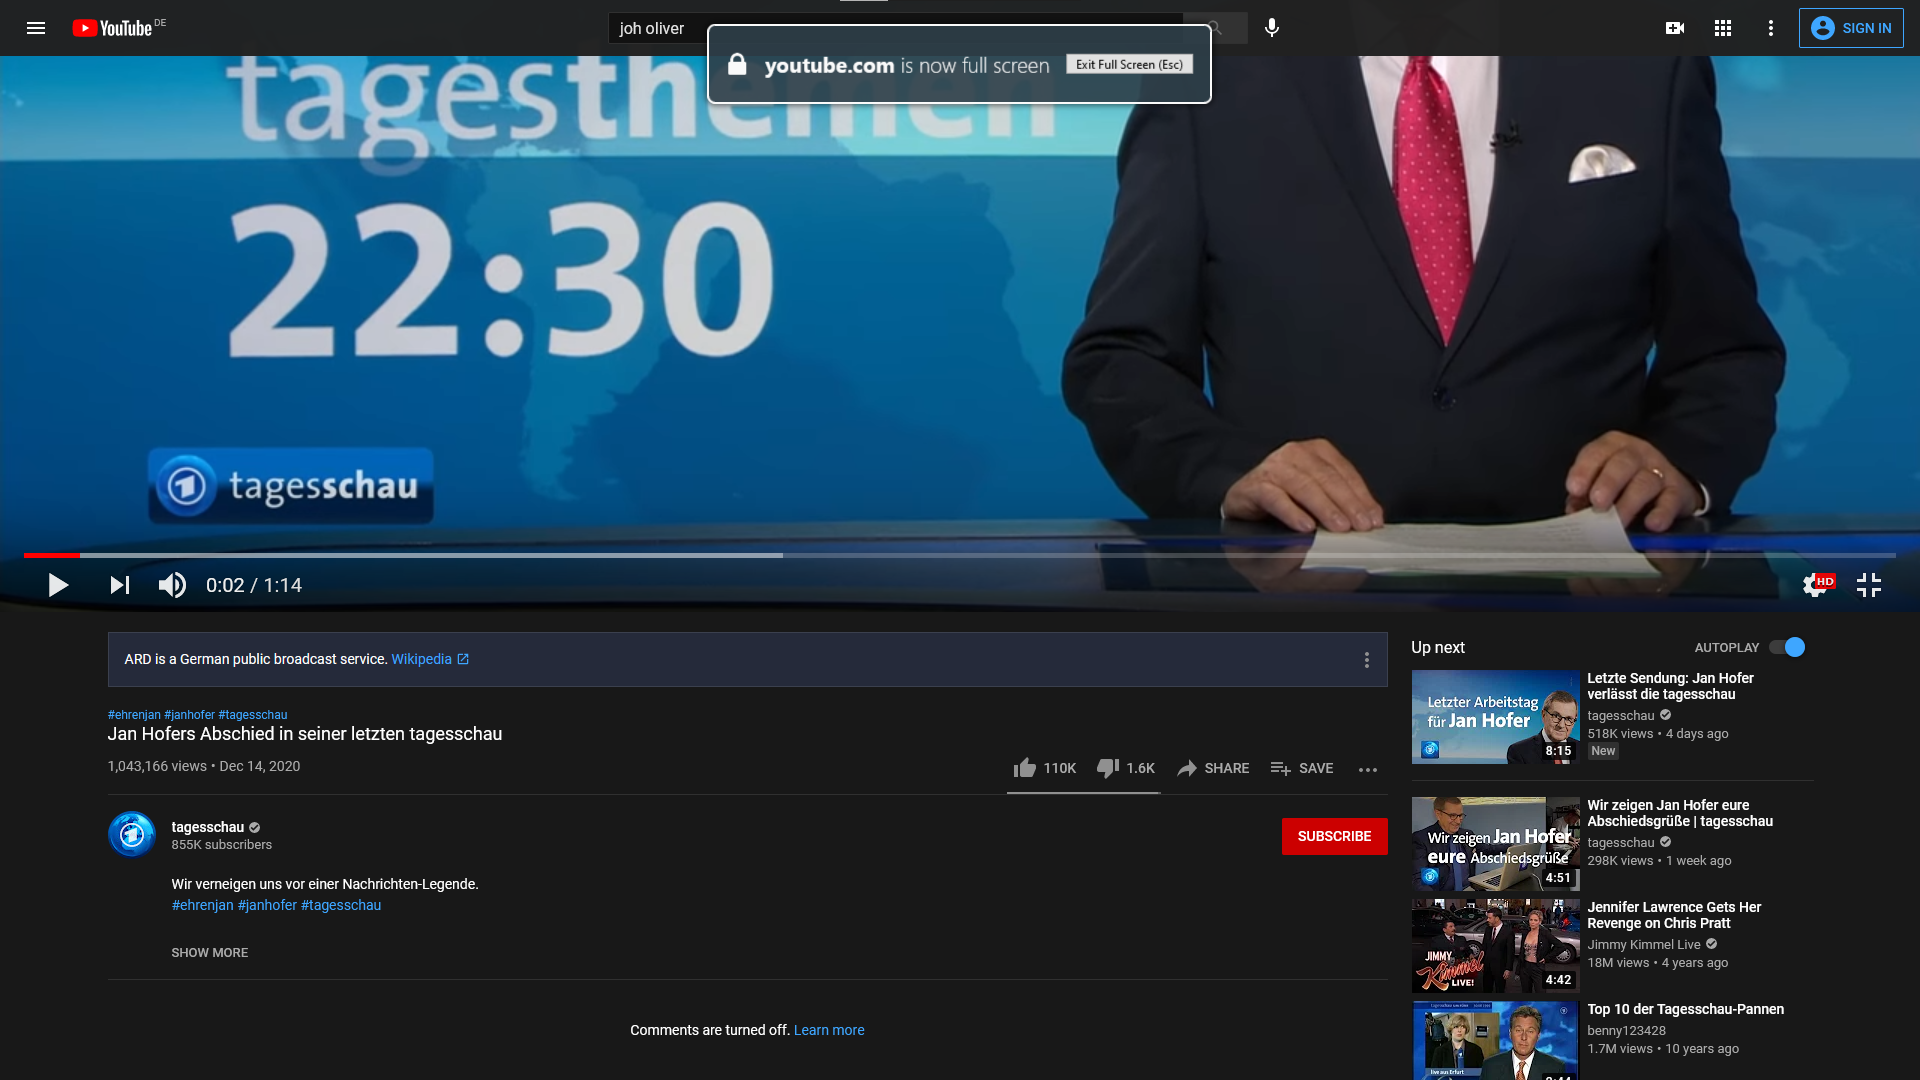Open the guide hamburger menu
The width and height of the screenshot is (1920, 1080).
click(35, 27)
